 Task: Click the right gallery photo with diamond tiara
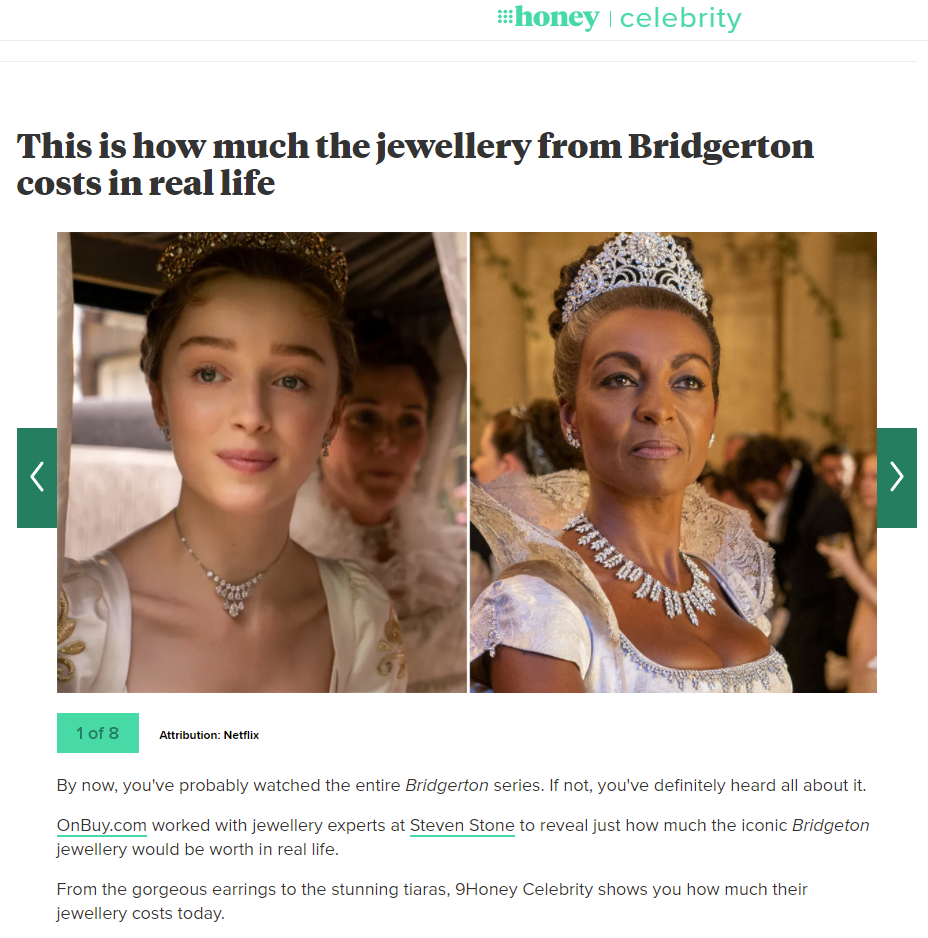673,462
